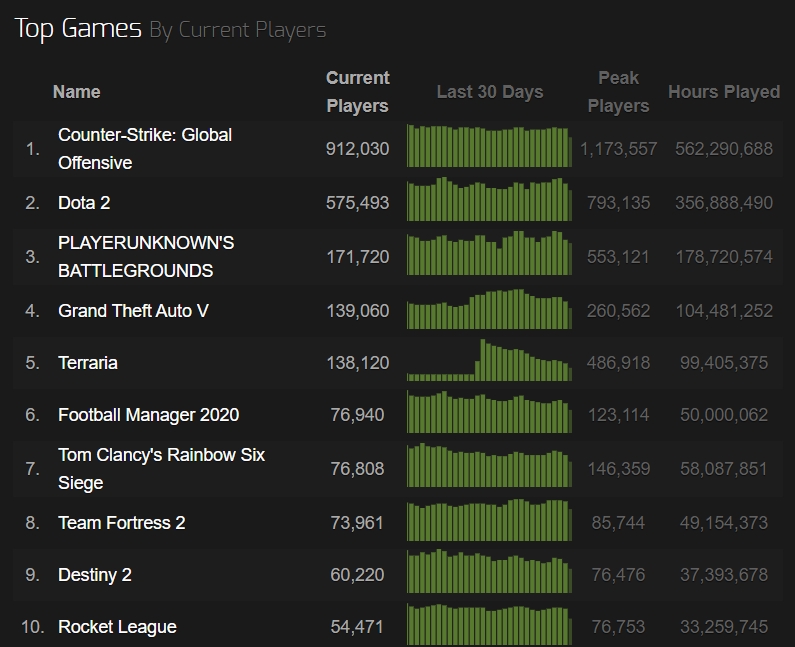Click the Football Manager 2020 30-day chart
The height and width of the screenshot is (647, 795).
[x=489, y=412]
